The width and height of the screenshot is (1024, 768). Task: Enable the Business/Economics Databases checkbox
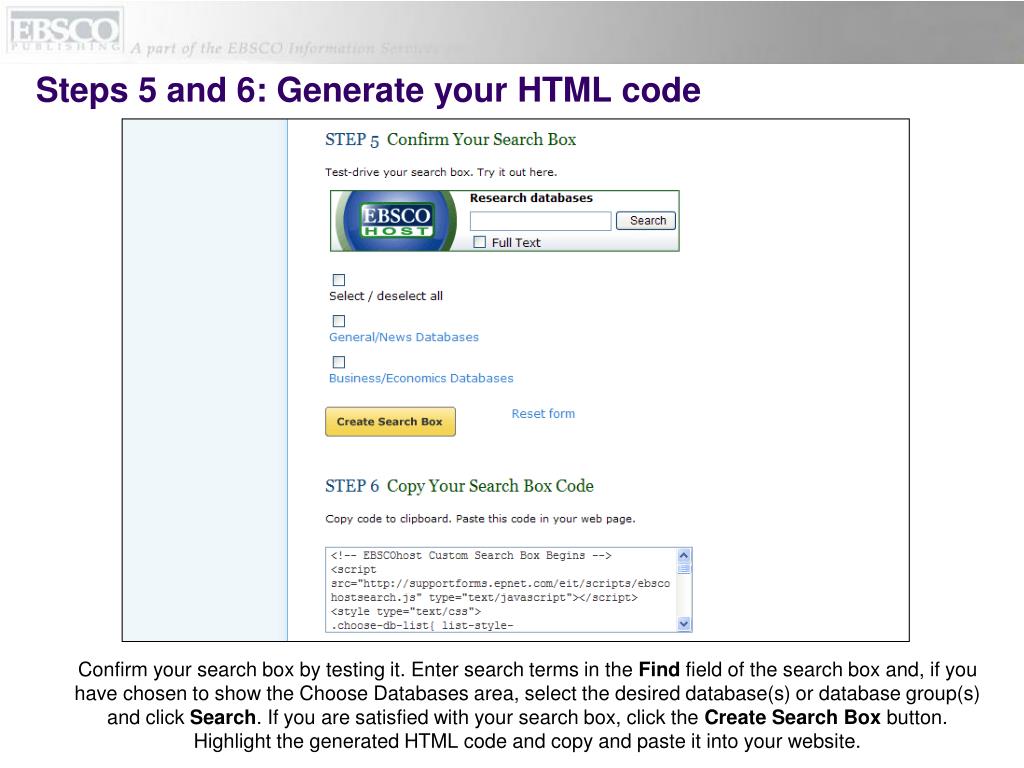click(x=339, y=362)
